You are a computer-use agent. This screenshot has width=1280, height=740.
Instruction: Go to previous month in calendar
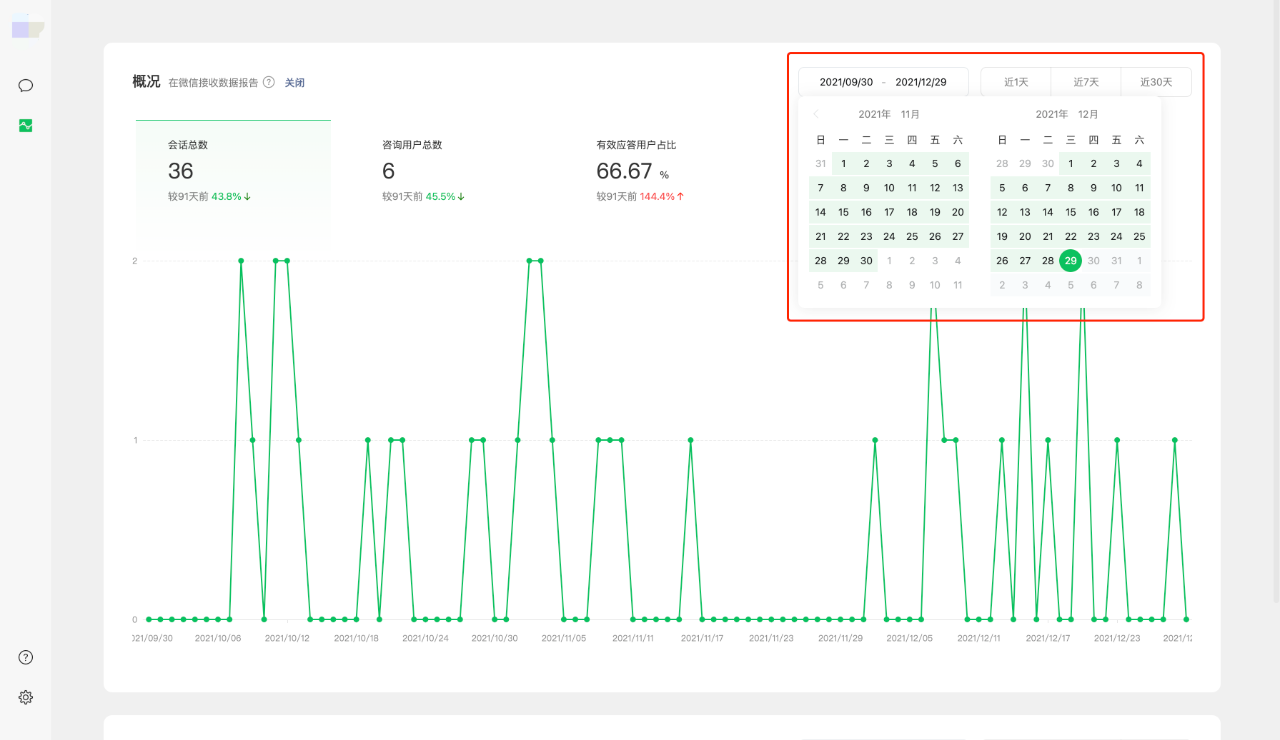coord(816,114)
